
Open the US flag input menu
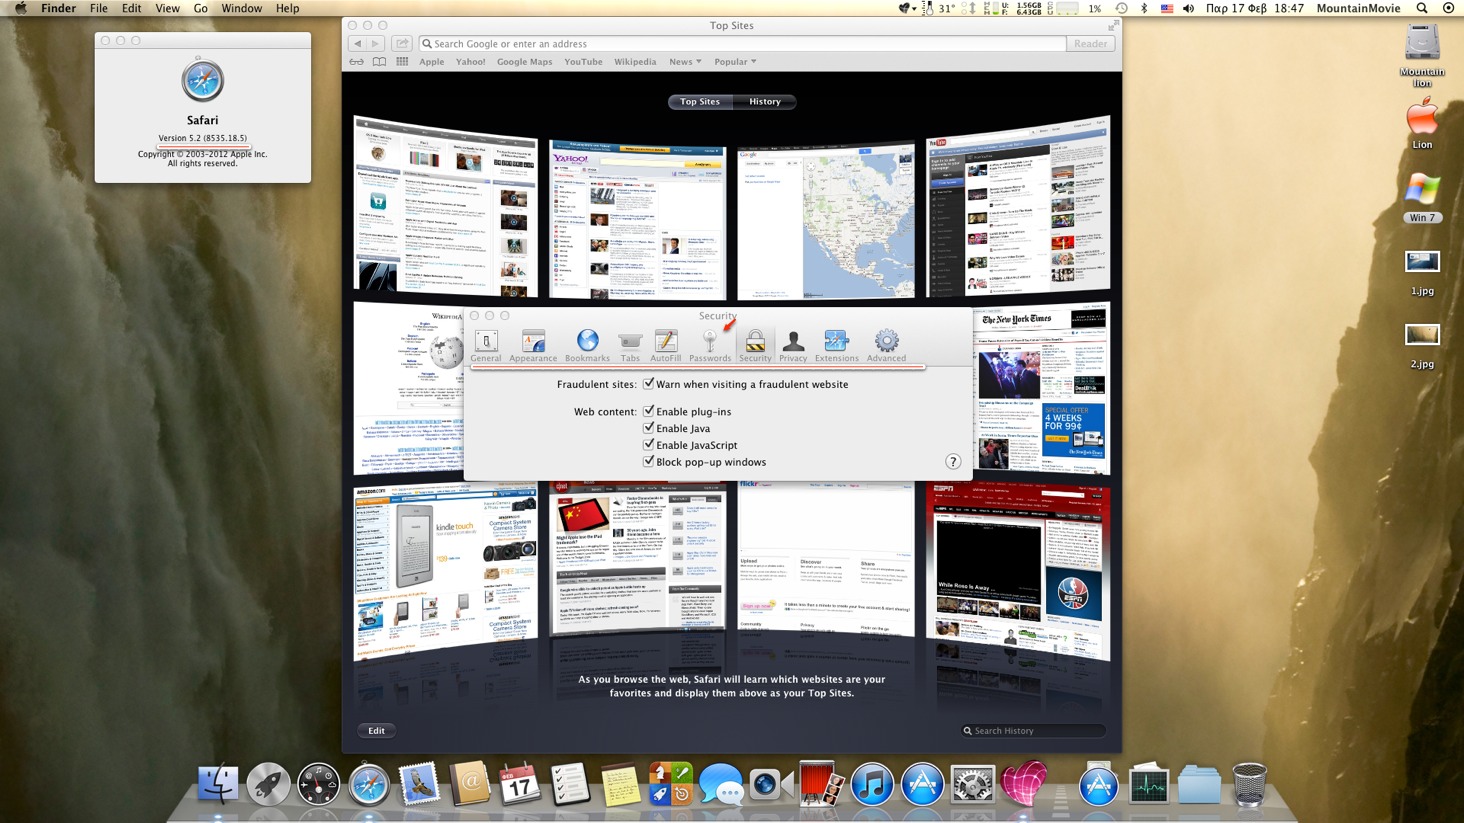coord(1166,8)
